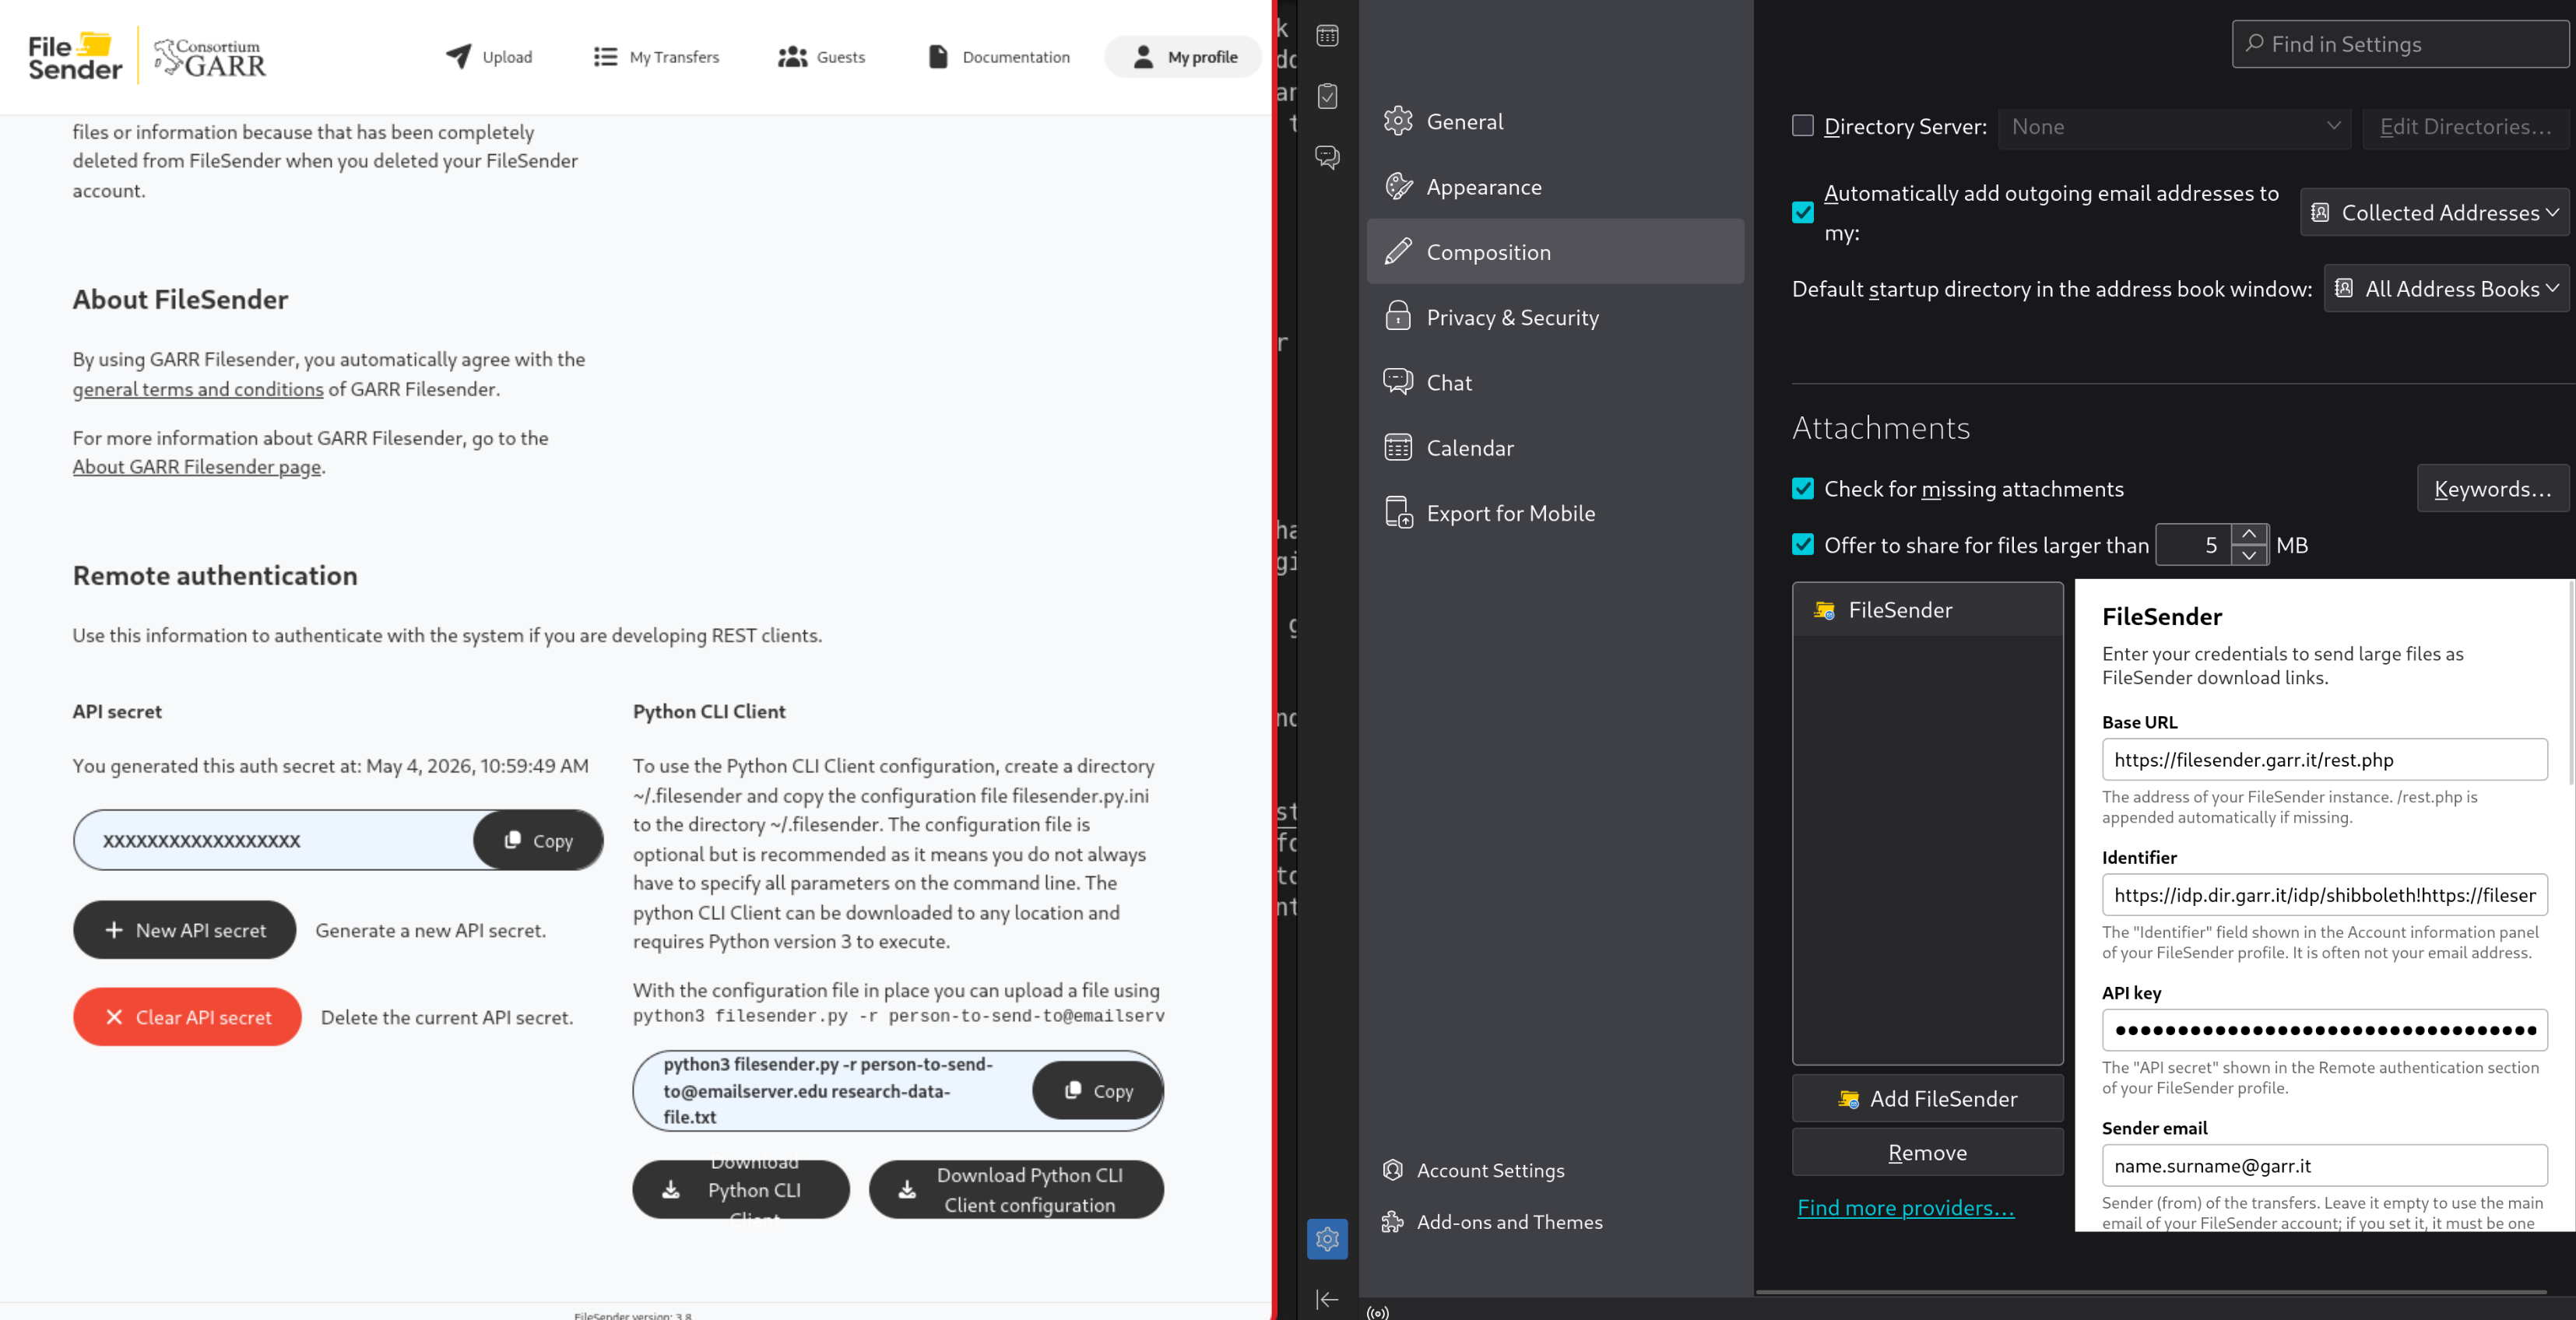2576x1320 pixels.
Task: Open My profile in FileSender nav
Action: [1184, 57]
